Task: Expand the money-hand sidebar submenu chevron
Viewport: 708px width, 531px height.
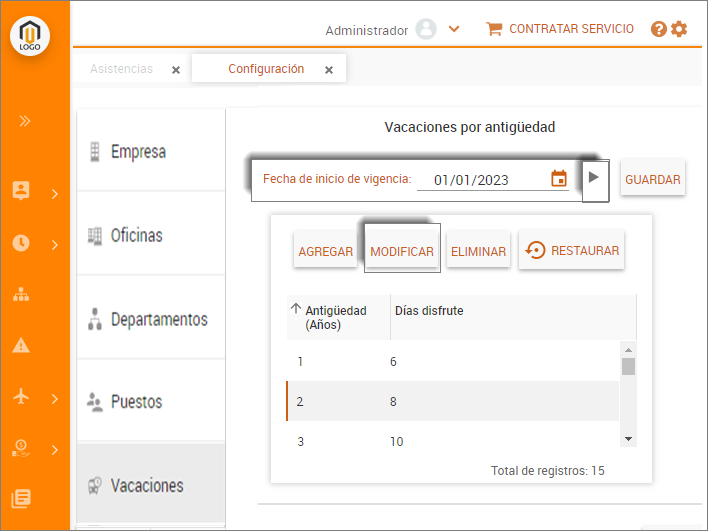Action: coord(55,449)
